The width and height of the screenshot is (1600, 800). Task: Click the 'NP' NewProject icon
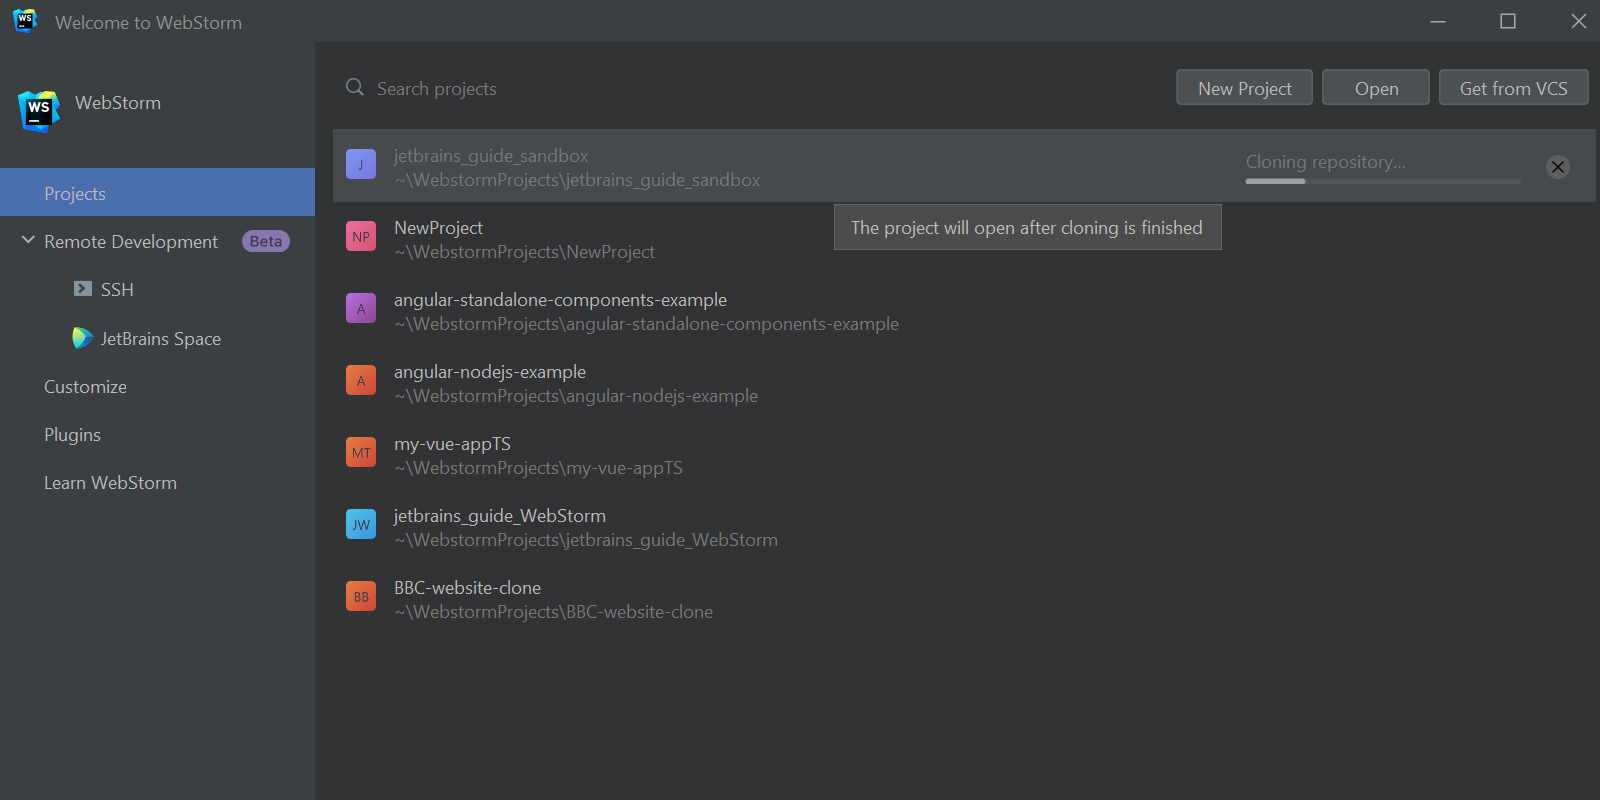coord(361,236)
